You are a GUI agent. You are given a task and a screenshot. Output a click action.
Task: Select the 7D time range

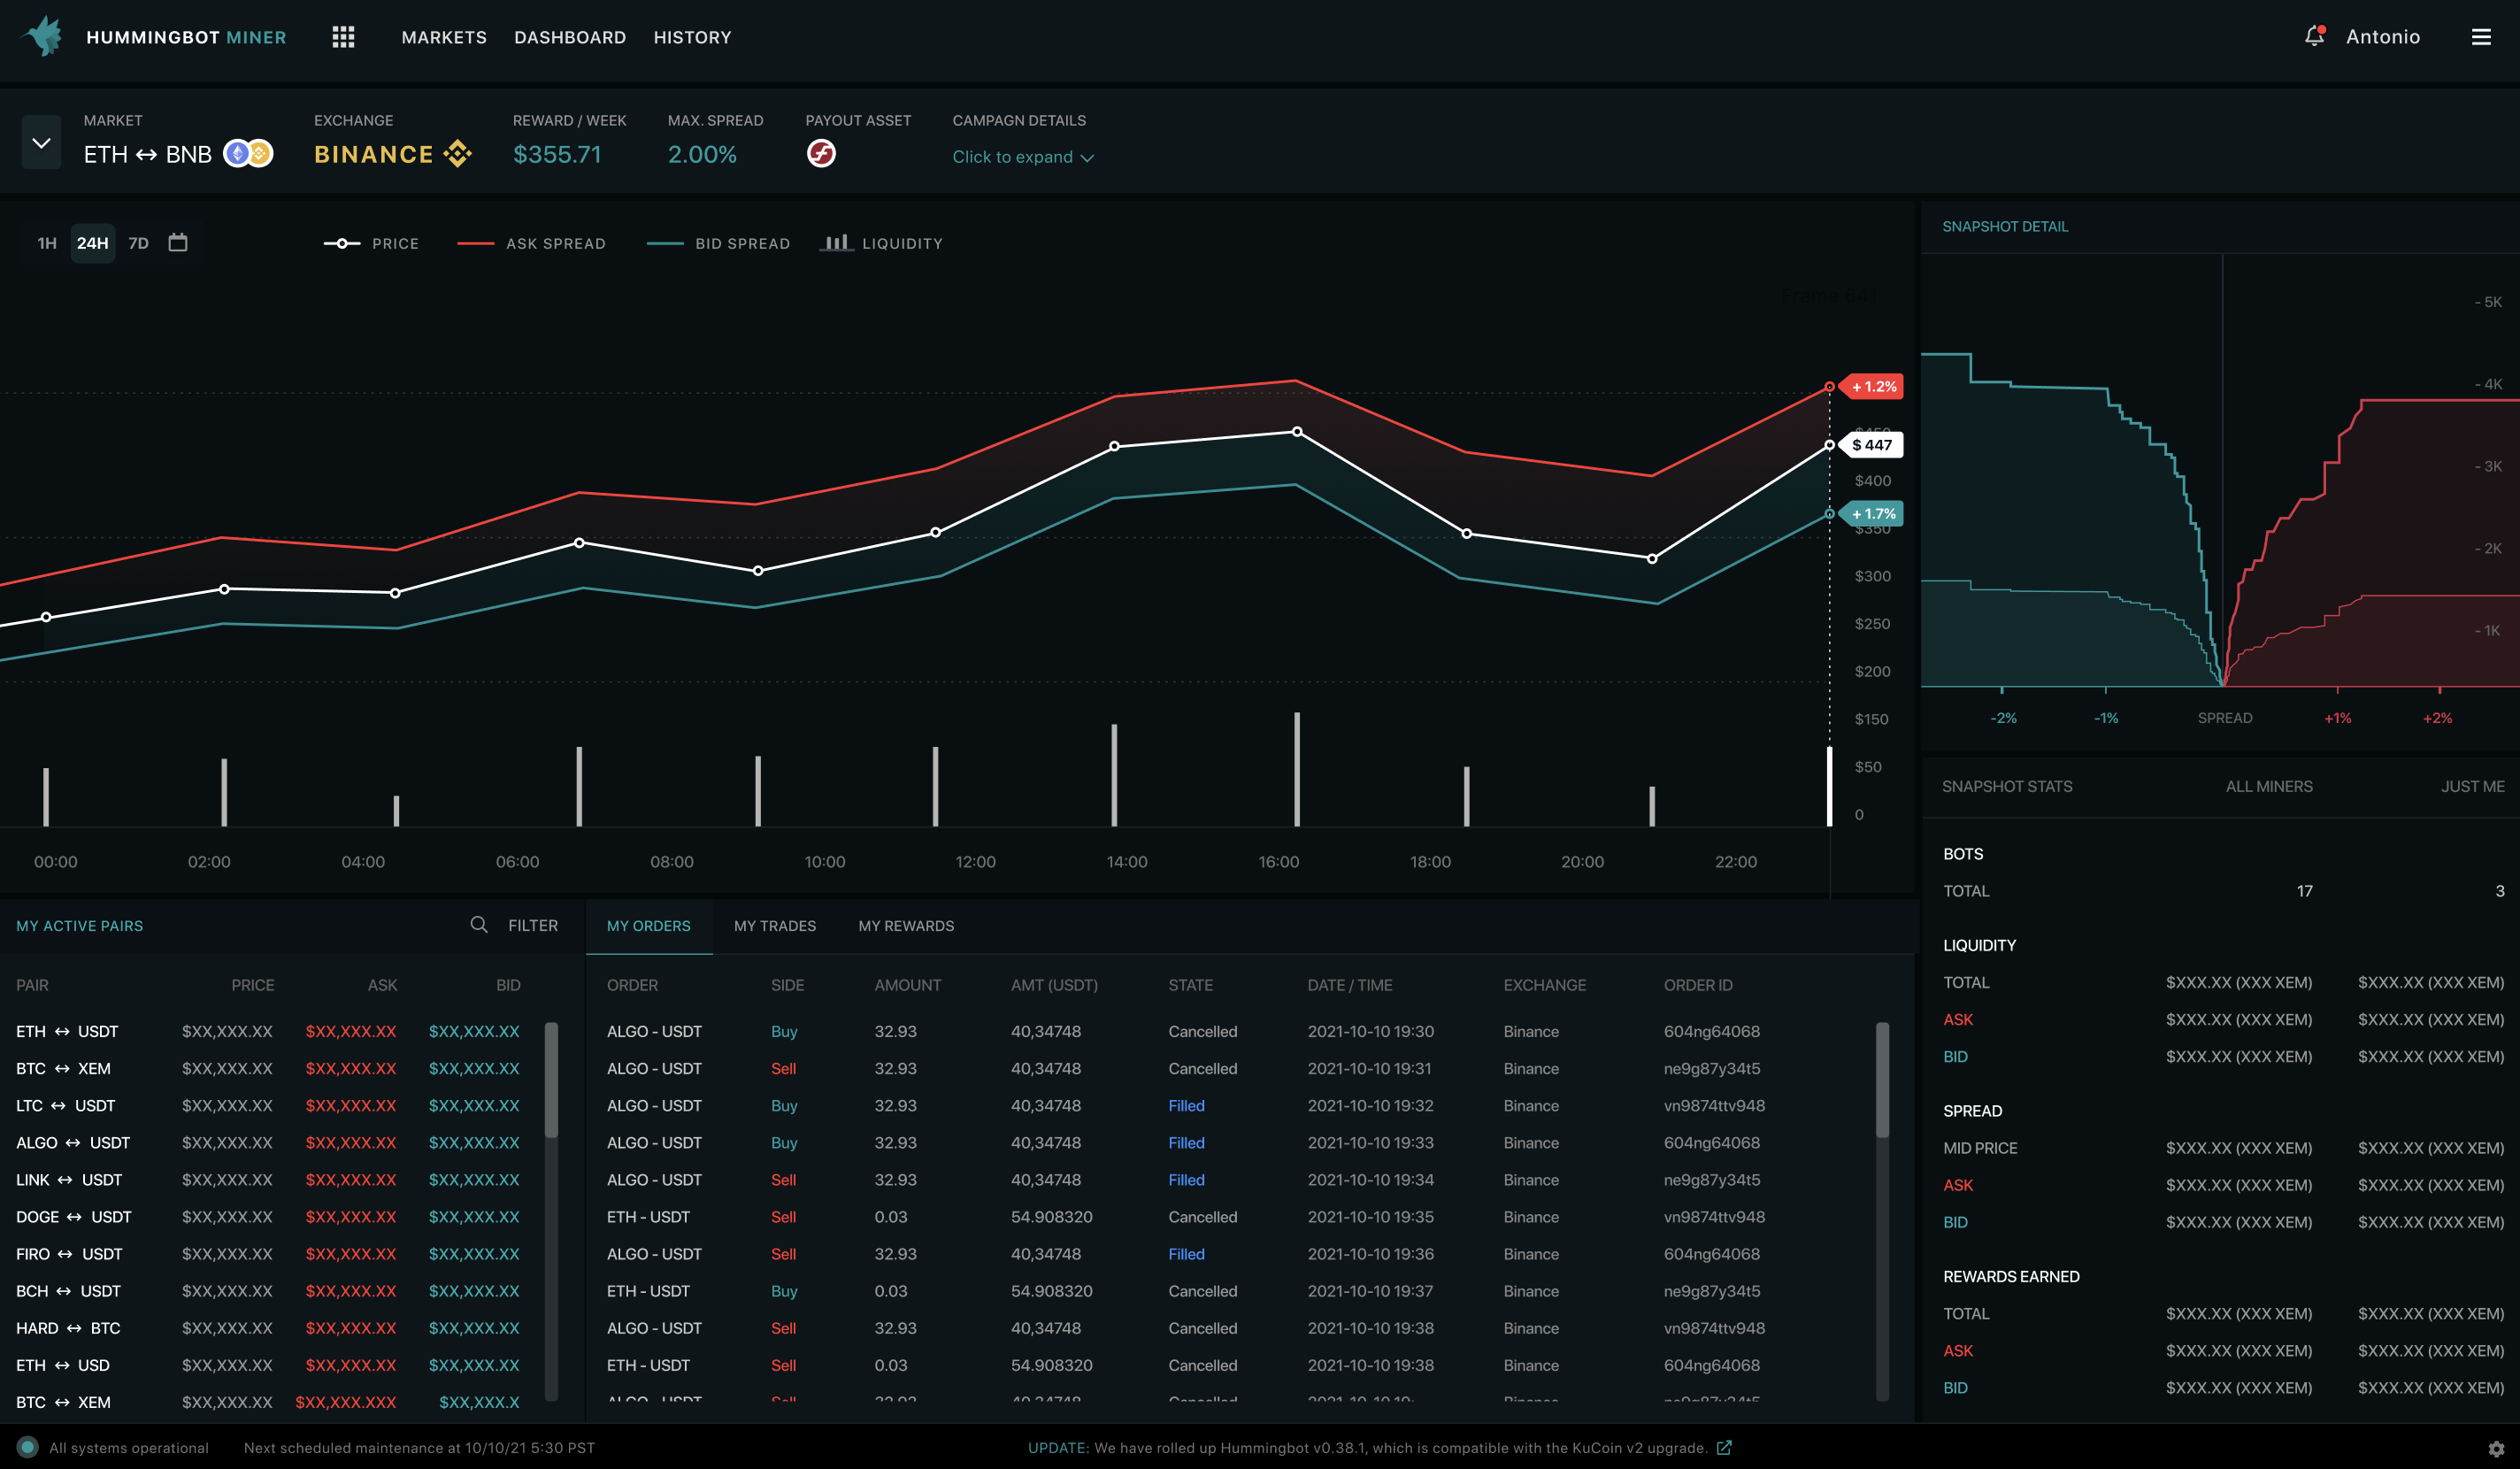[x=138, y=243]
